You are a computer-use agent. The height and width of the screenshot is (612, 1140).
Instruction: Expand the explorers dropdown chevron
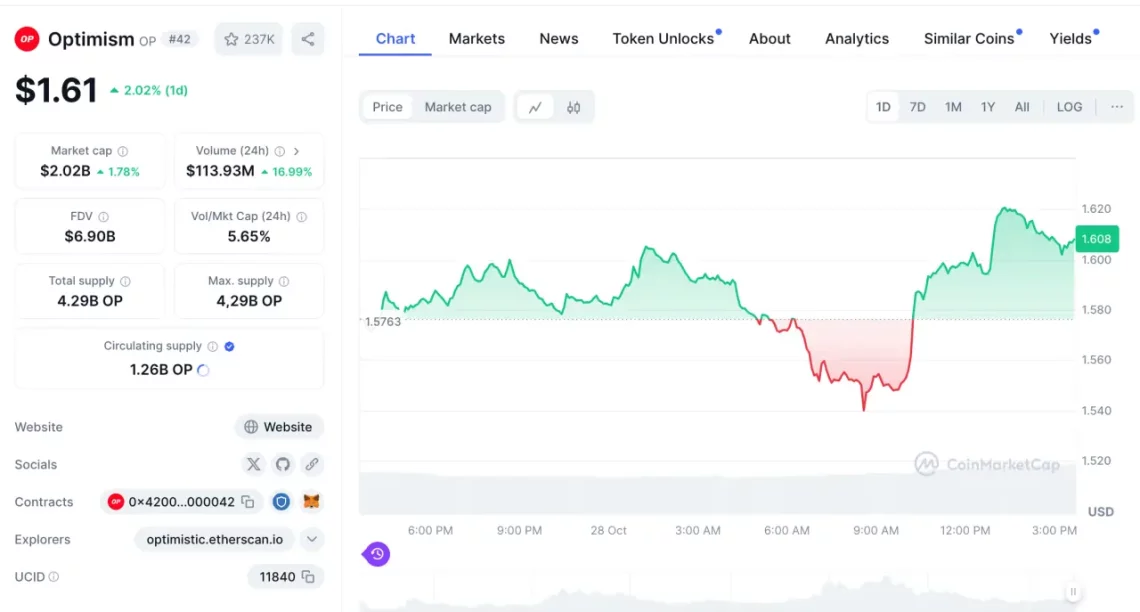312,539
